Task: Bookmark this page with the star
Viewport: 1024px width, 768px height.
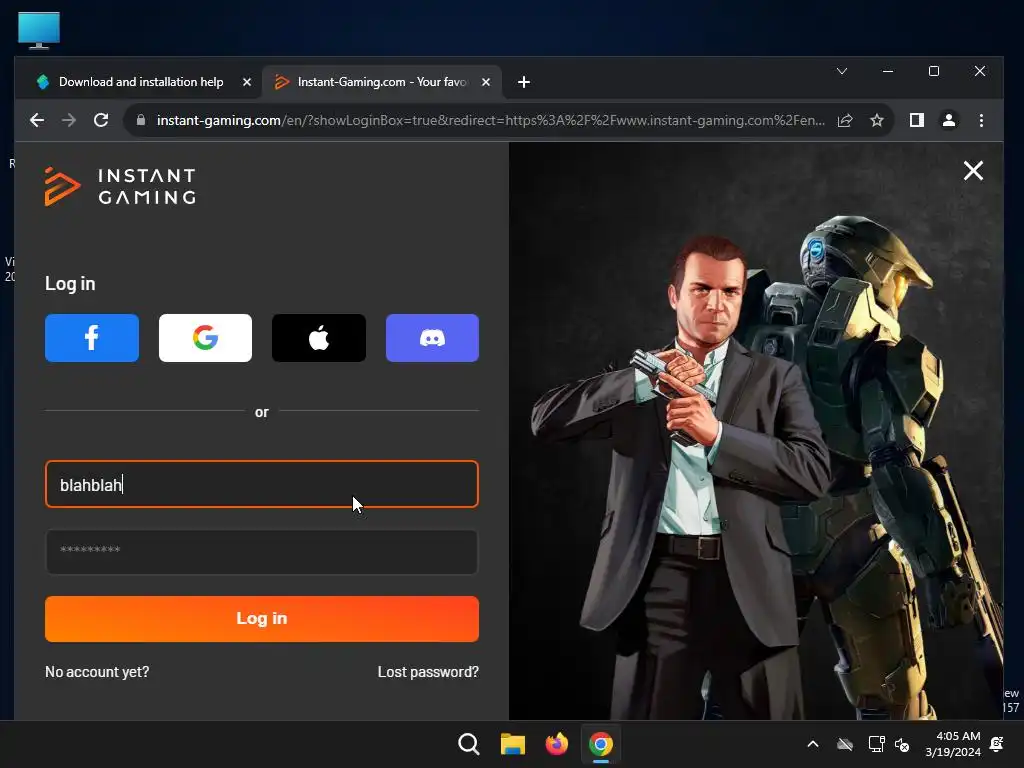Action: [876, 120]
